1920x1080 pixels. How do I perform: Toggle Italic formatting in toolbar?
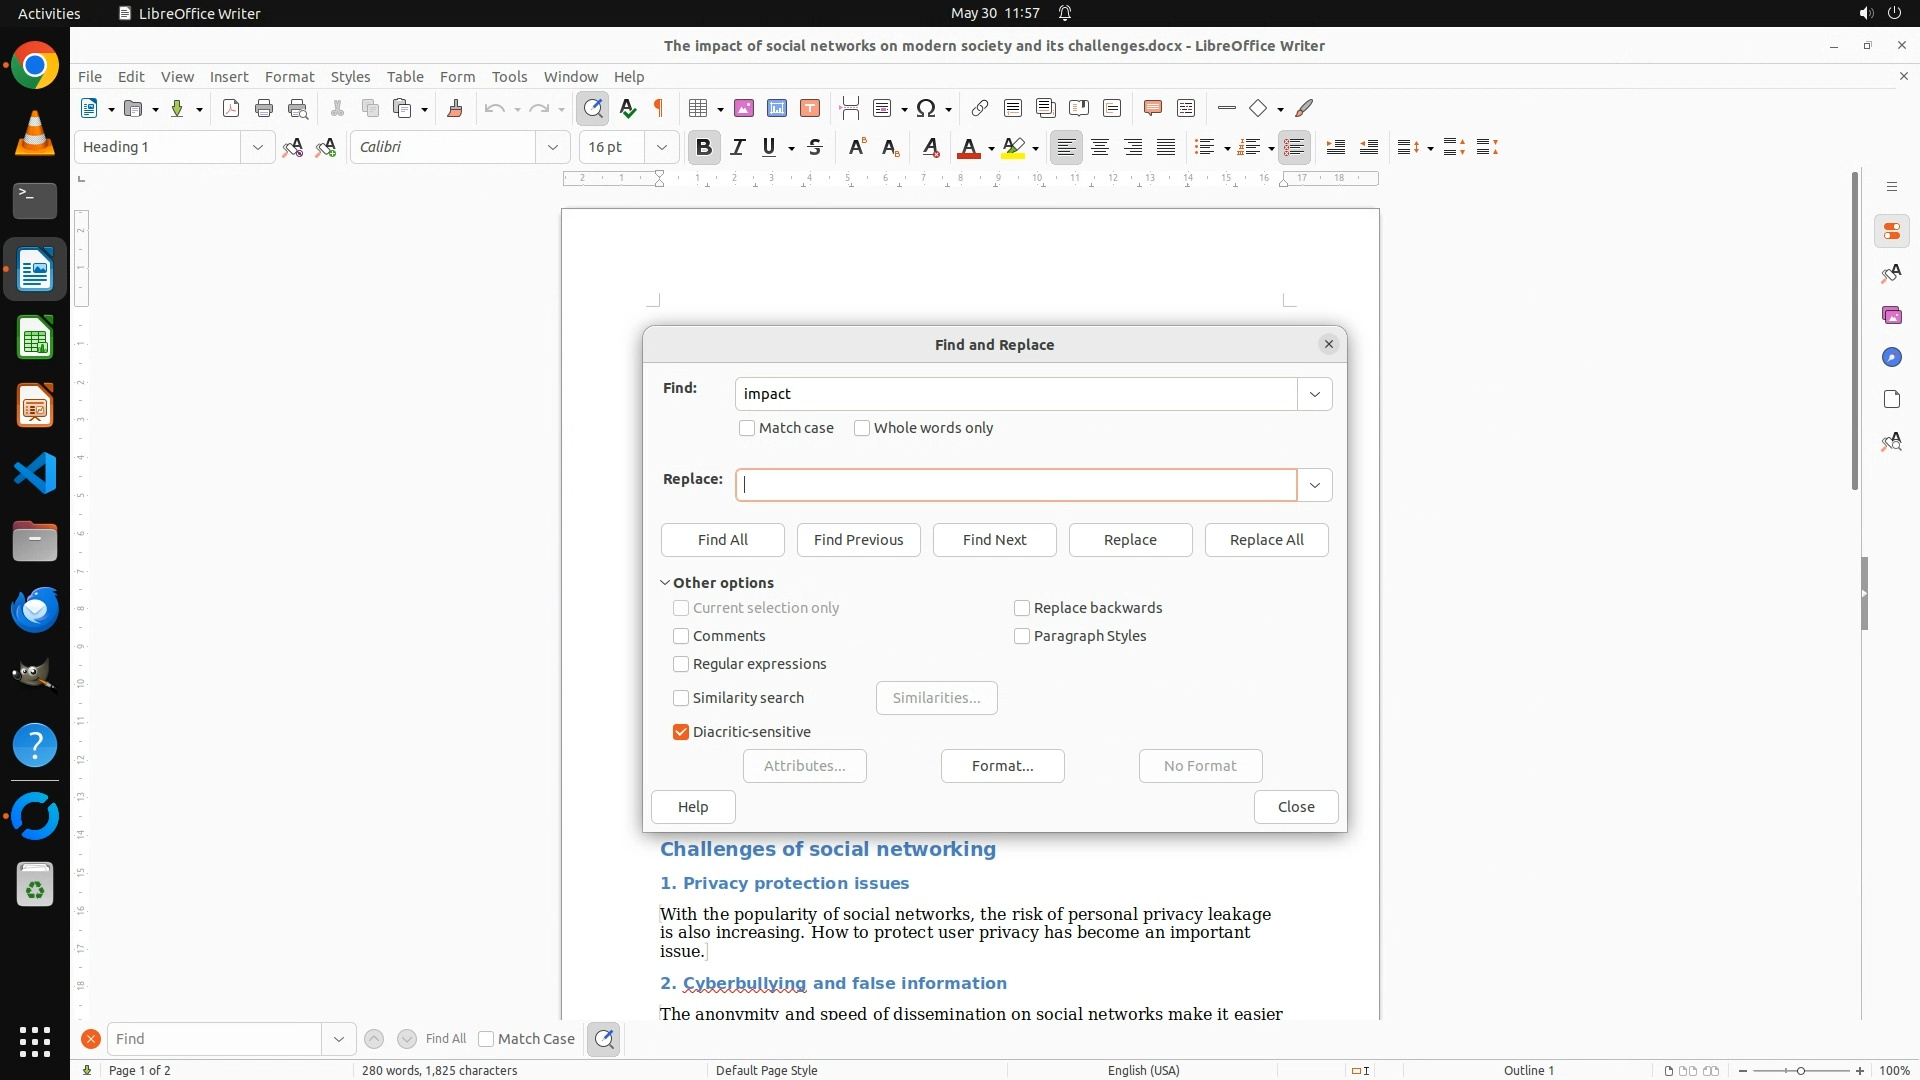pyautogui.click(x=738, y=147)
